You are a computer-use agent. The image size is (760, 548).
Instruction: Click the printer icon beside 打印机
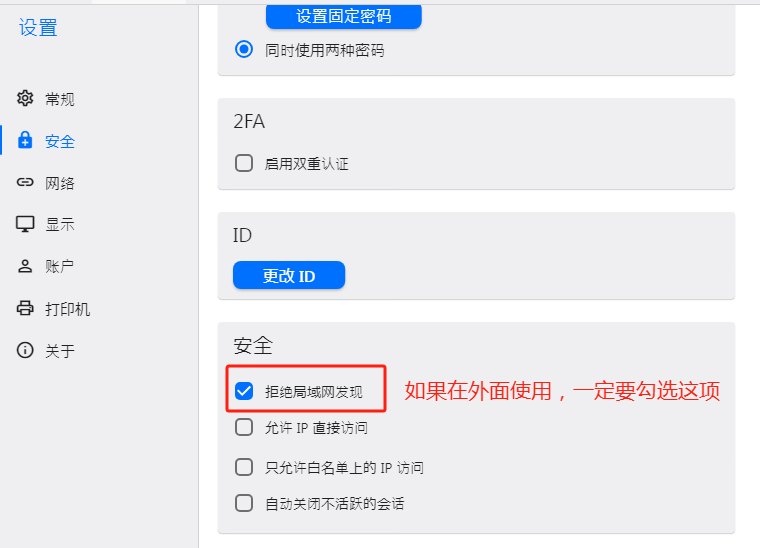(26, 309)
